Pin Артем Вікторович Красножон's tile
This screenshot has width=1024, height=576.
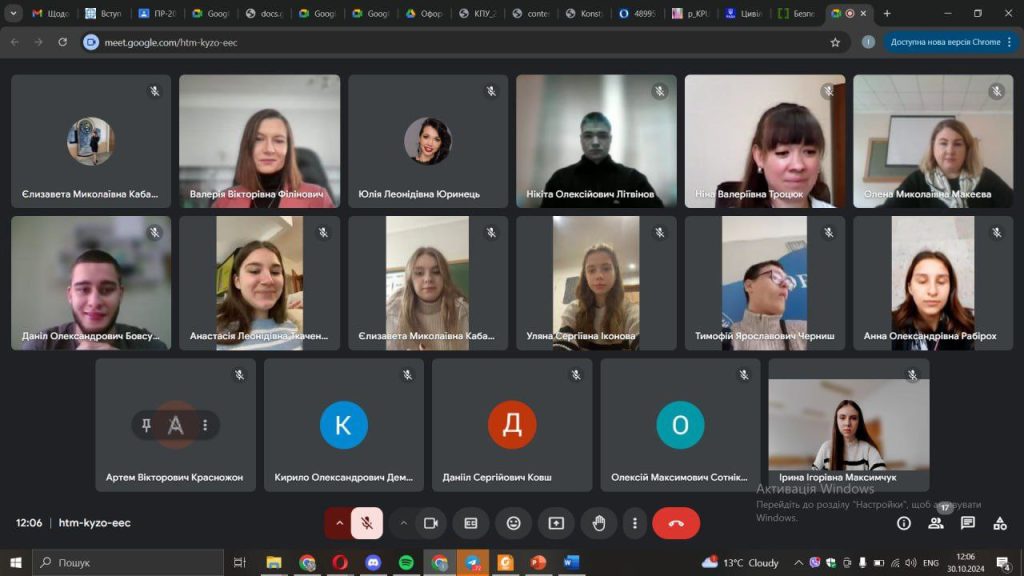(147, 425)
